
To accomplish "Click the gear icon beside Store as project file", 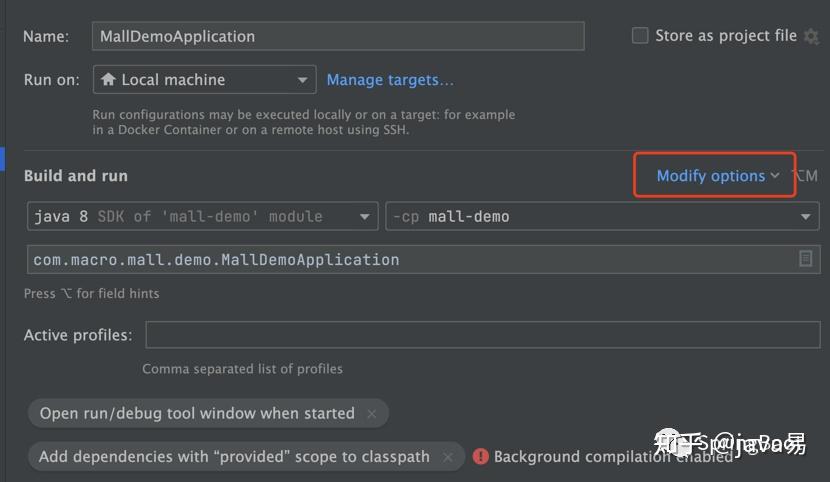I will pyautogui.click(x=811, y=37).
